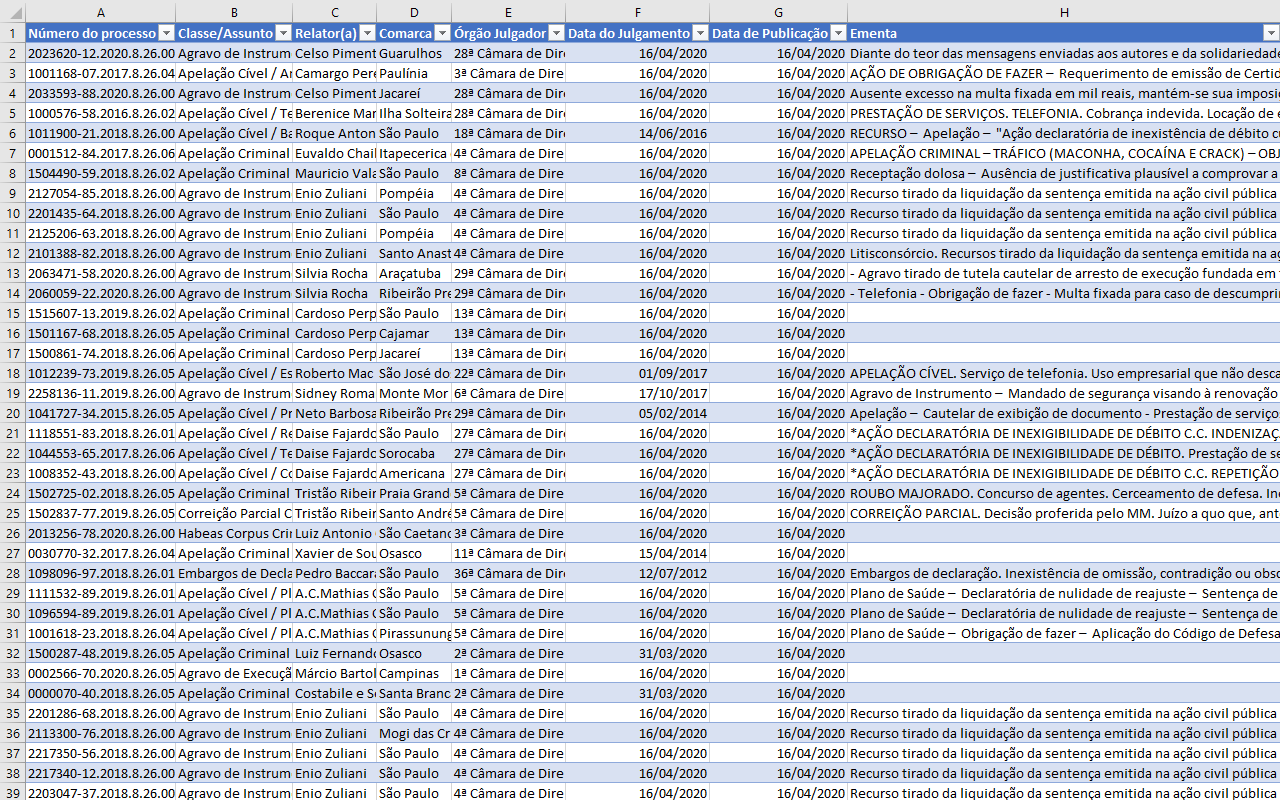Select column G header
The width and height of the screenshot is (1280, 800).
779,12
